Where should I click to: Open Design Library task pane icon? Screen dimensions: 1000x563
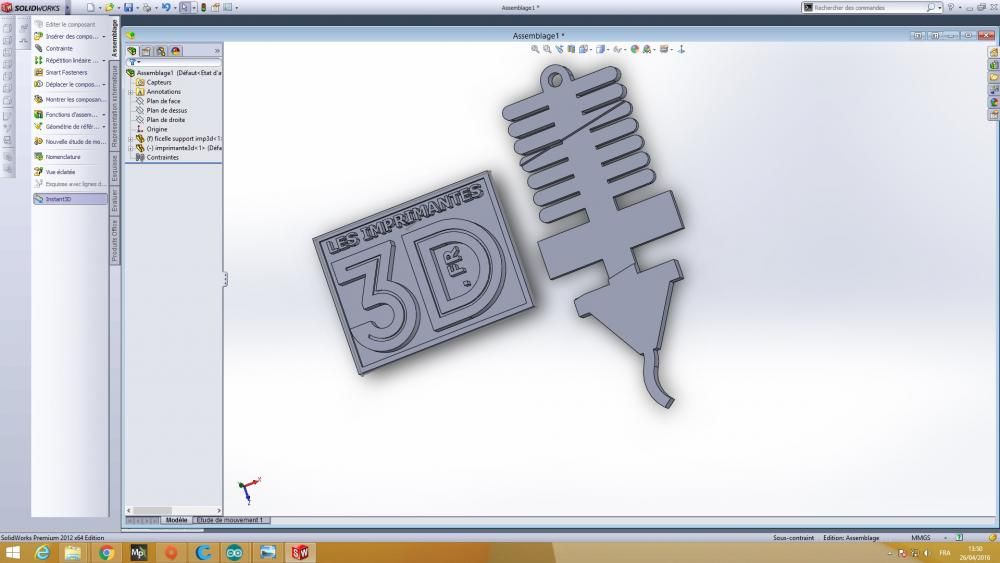point(994,65)
